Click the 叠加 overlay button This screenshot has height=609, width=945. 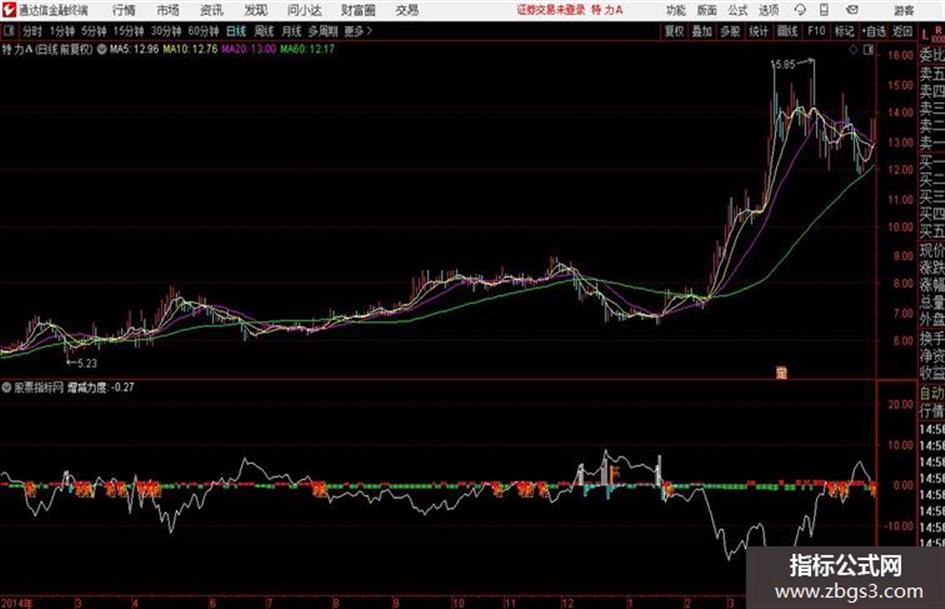tap(702, 31)
